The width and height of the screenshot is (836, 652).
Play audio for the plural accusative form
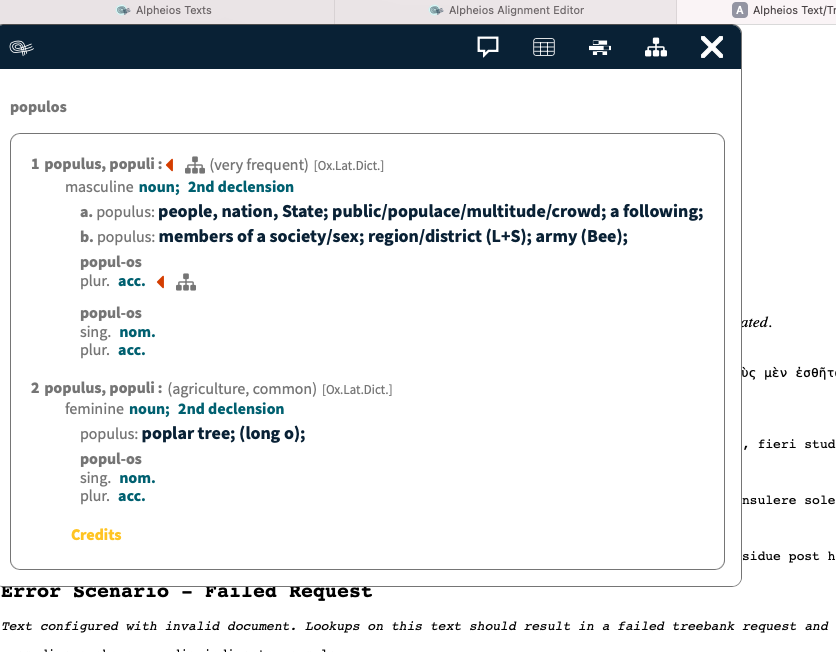162,281
